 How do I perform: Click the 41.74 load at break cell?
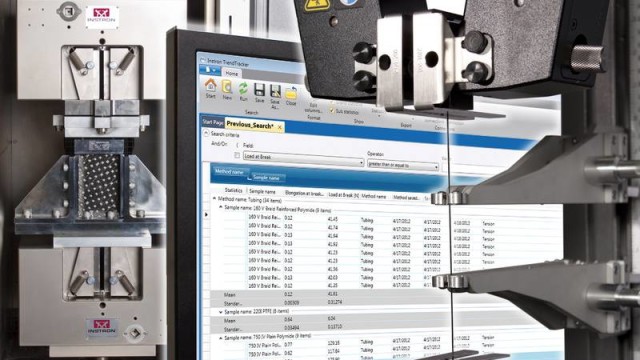[x=333, y=227]
